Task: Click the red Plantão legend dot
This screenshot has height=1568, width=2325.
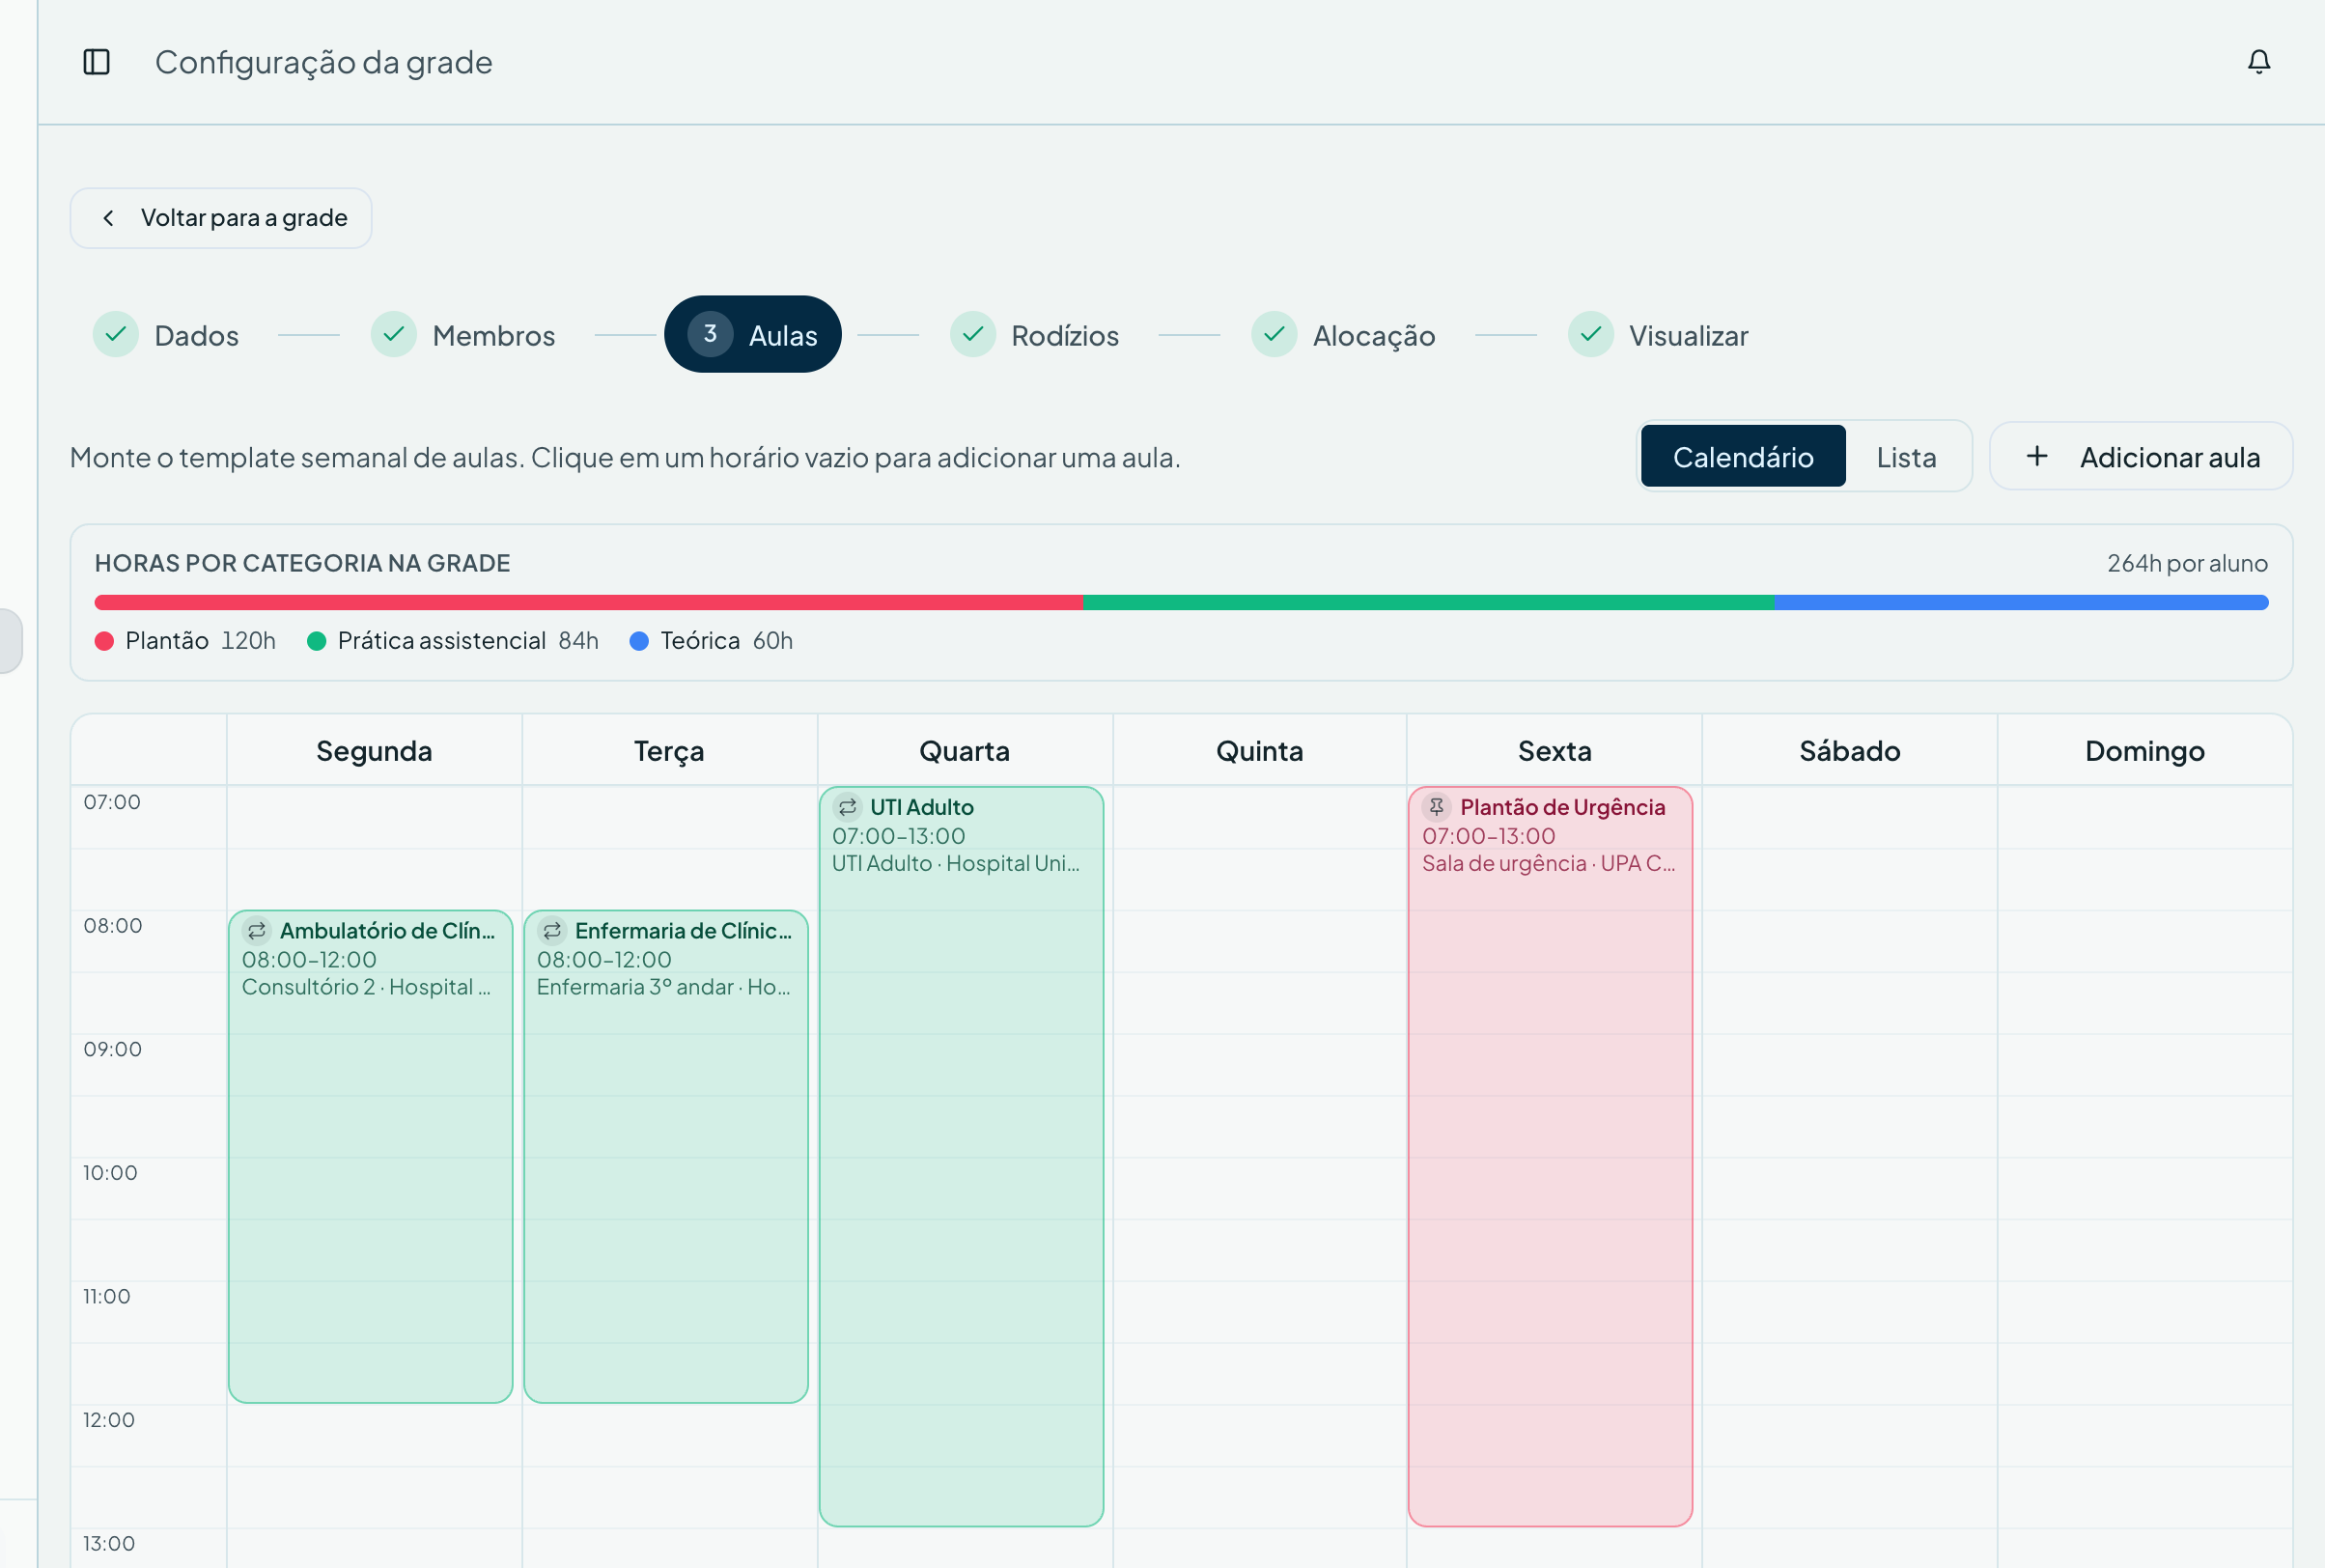Action: pyautogui.click(x=104, y=641)
